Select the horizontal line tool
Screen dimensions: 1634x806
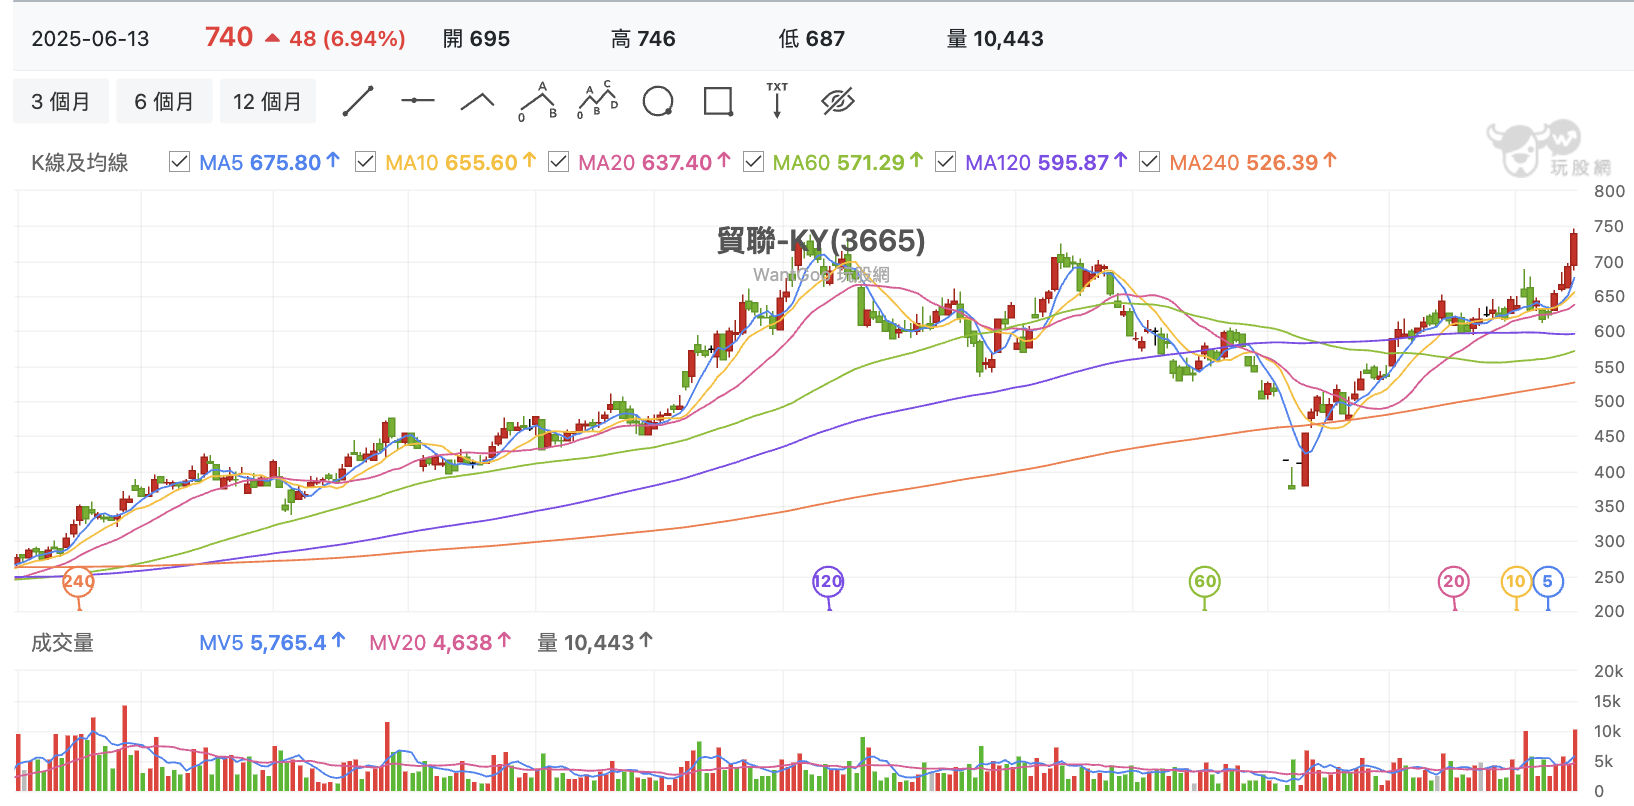pyautogui.click(x=418, y=100)
